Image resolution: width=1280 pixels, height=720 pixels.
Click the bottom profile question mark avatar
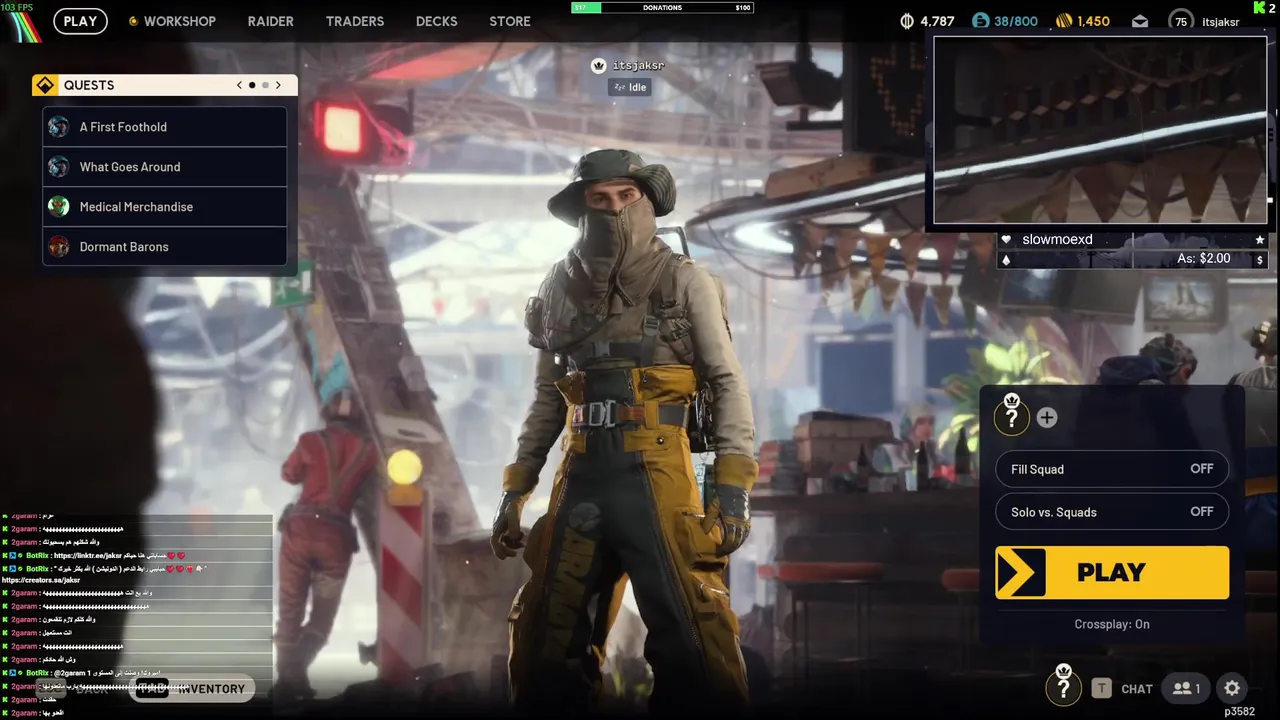1063,686
